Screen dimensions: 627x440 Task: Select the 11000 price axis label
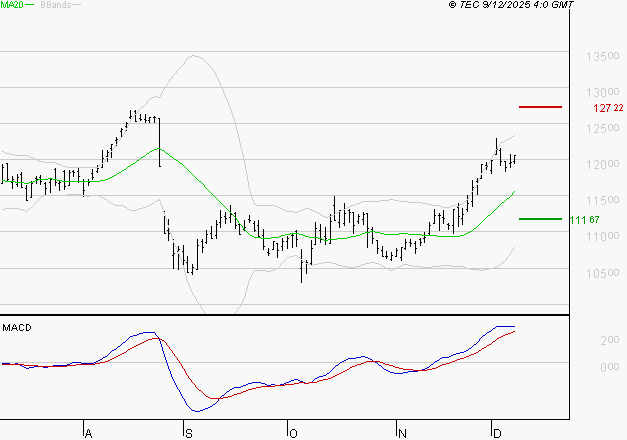coord(603,236)
